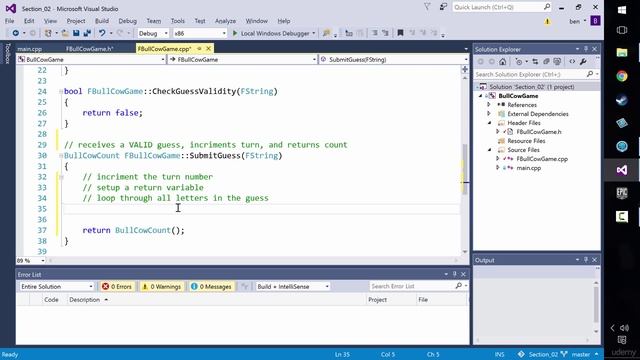Click the Undo arrow in the toolbar
Image resolution: width=640 pixels, height=360 pixels.
click(102, 33)
